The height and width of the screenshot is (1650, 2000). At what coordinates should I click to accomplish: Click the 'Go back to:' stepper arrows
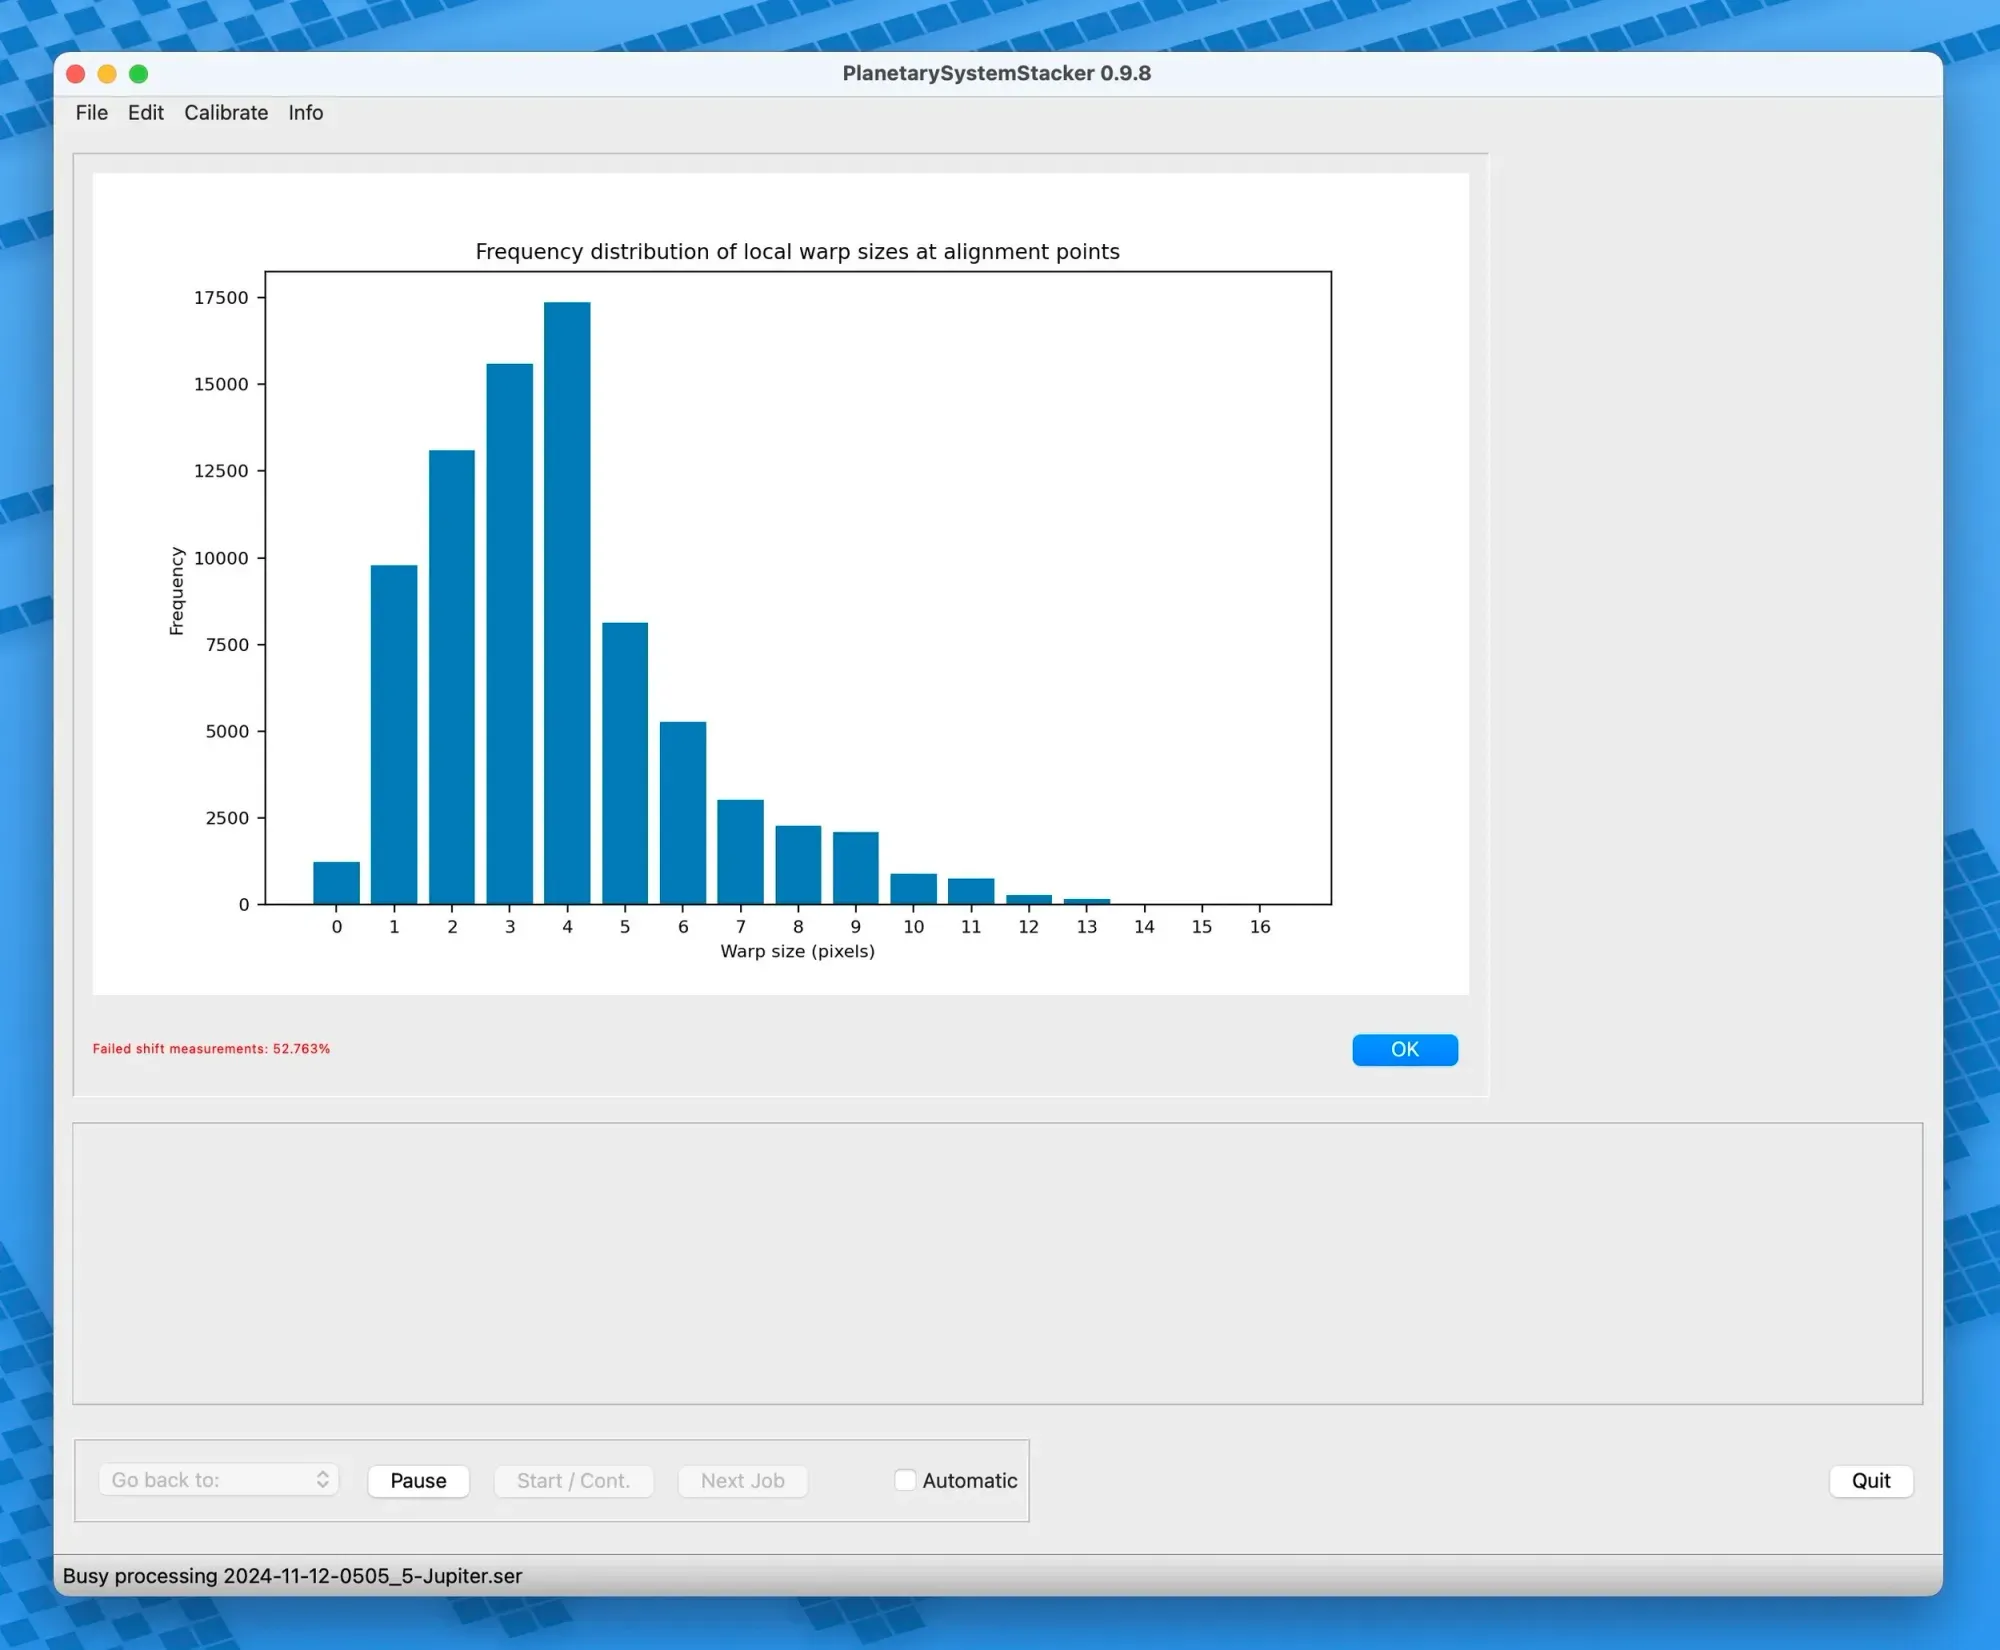(323, 1480)
